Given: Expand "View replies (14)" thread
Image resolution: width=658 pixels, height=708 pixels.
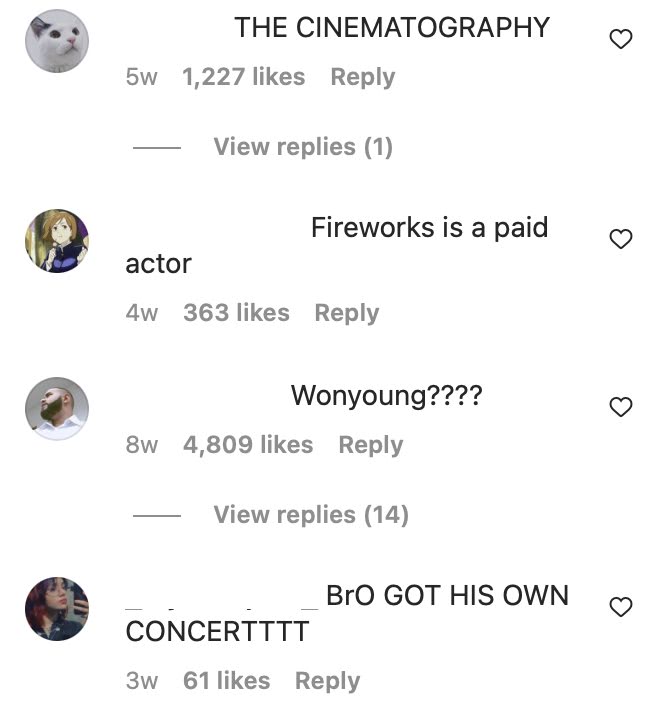Looking at the screenshot, I should tap(311, 515).
